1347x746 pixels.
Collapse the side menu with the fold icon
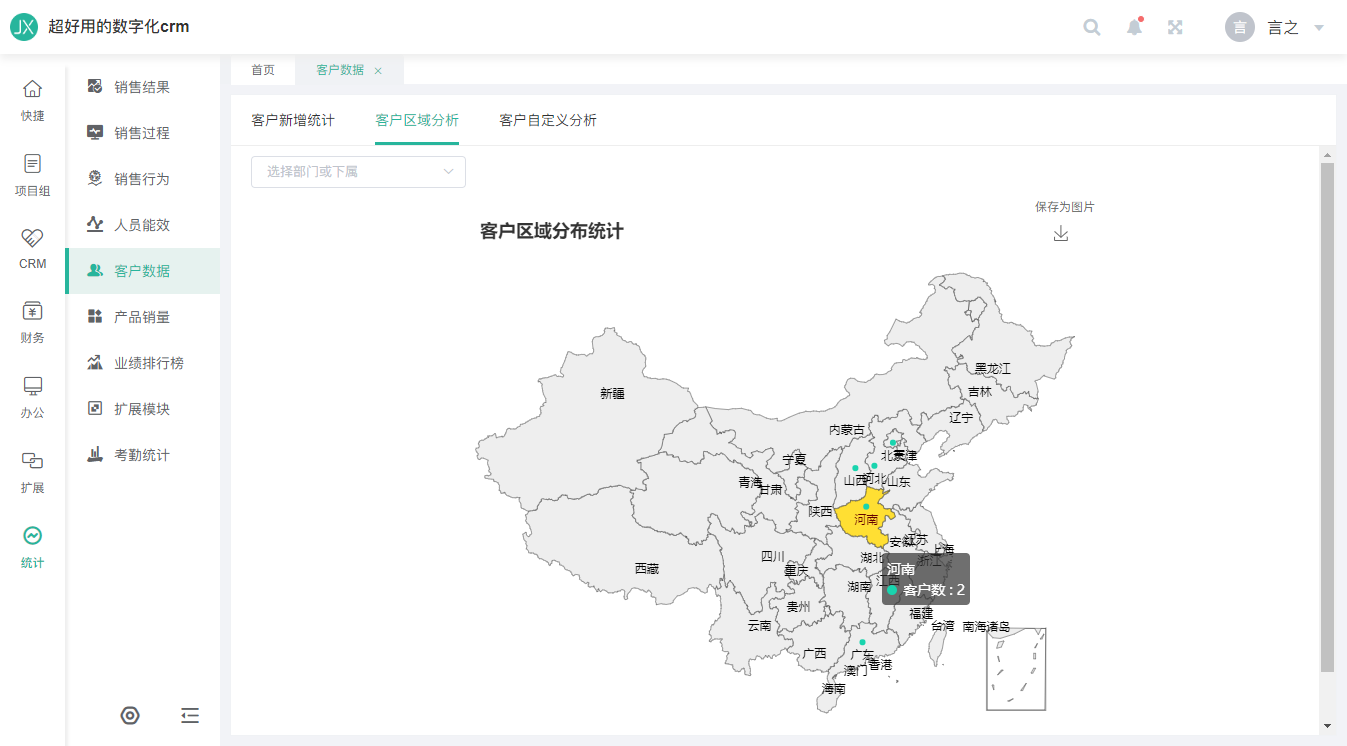coord(190,715)
